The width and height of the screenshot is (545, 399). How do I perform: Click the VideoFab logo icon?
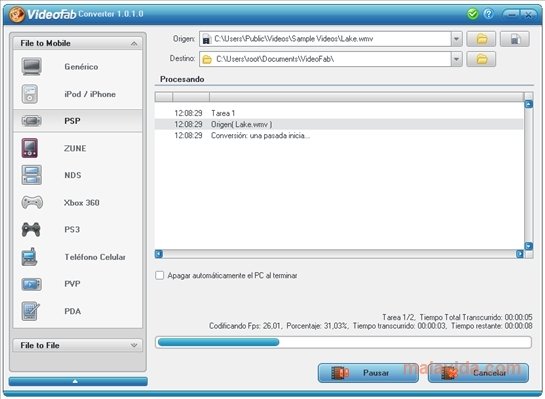[x=17, y=15]
